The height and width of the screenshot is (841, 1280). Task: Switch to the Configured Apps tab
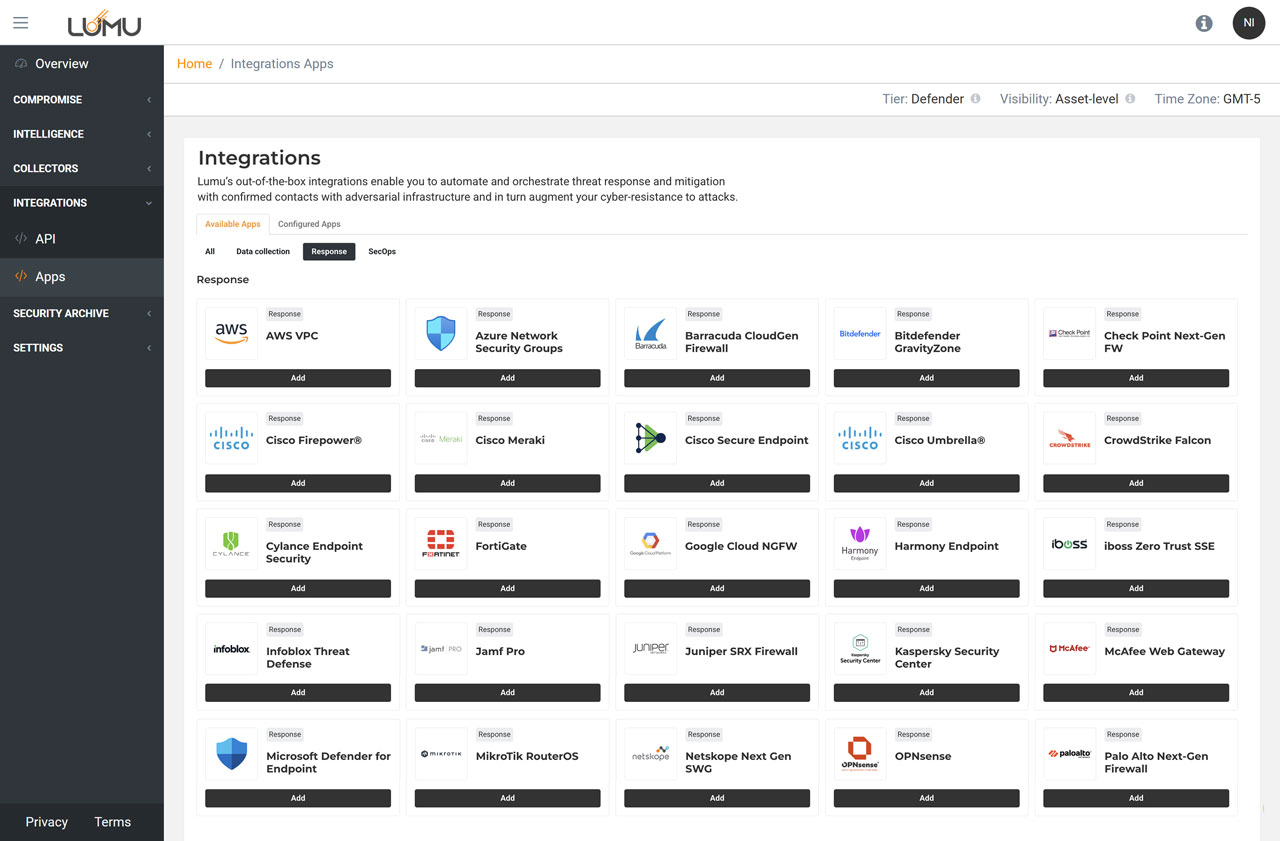[x=309, y=224]
